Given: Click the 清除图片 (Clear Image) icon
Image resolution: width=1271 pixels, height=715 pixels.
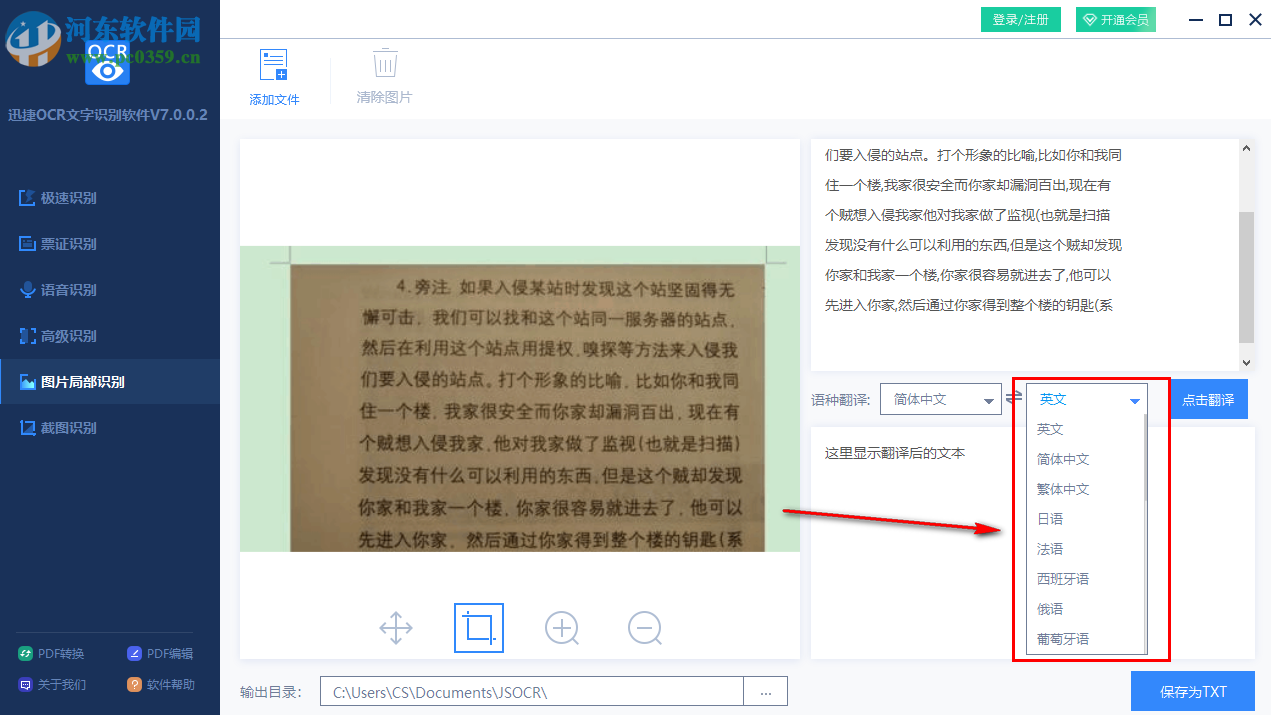Looking at the screenshot, I should click(x=385, y=75).
